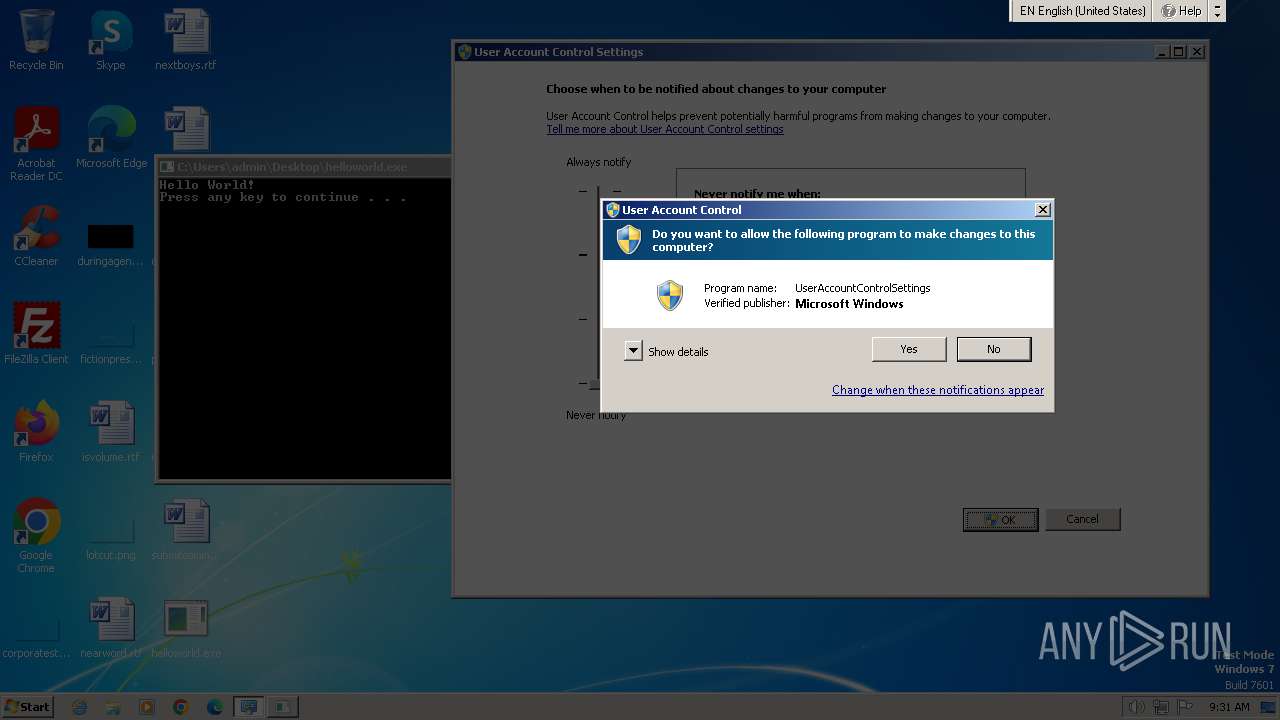Viewport: 1280px width, 720px height.
Task: Click the Always notify slider label
Action: [599, 162]
